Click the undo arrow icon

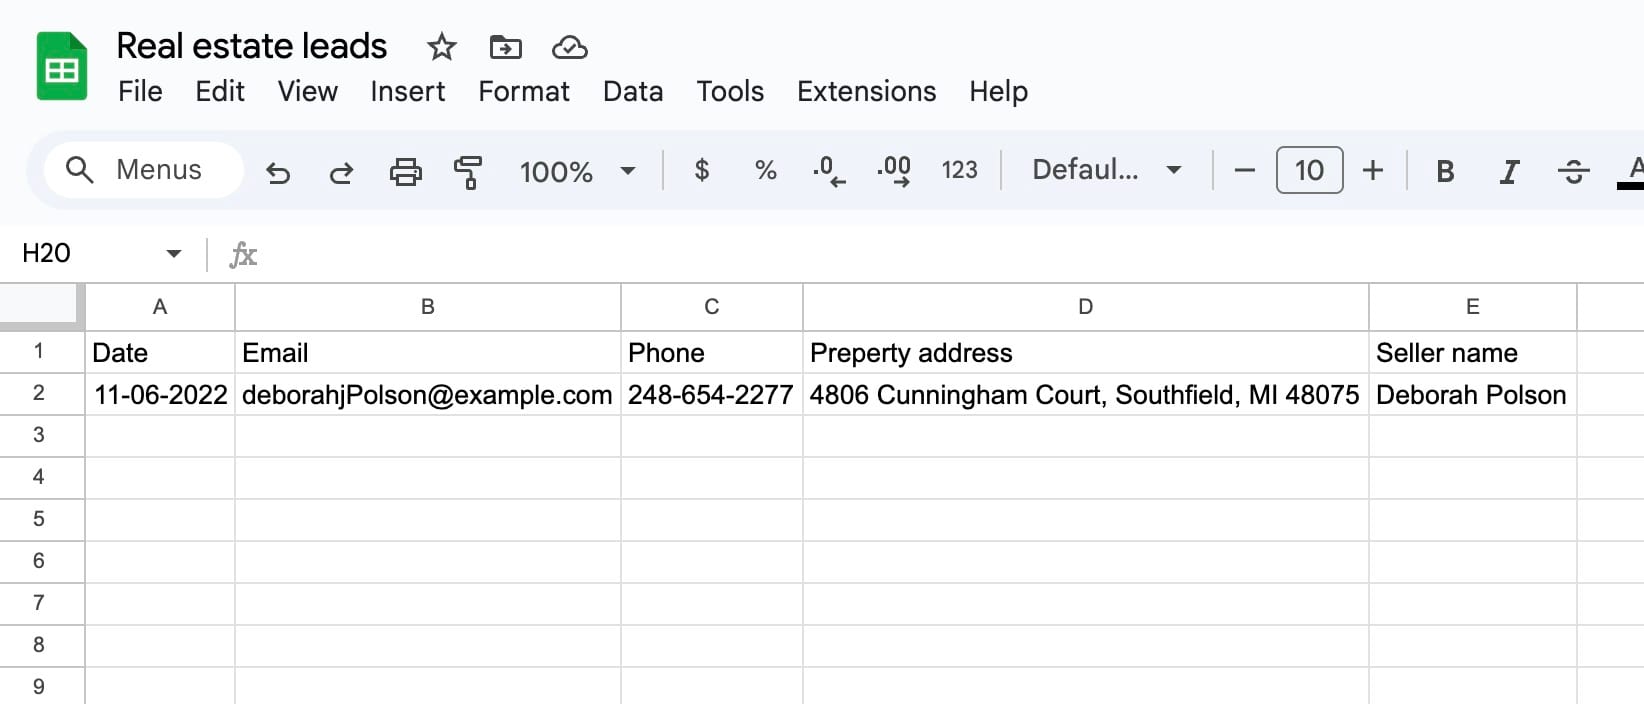(x=278, y=172)
